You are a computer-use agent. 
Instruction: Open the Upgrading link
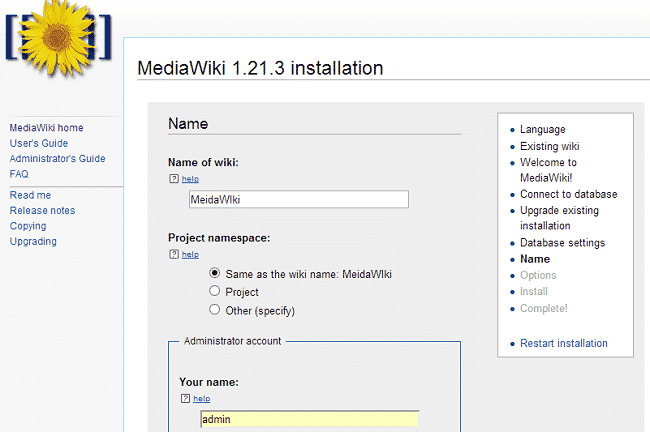coord(33,241)
